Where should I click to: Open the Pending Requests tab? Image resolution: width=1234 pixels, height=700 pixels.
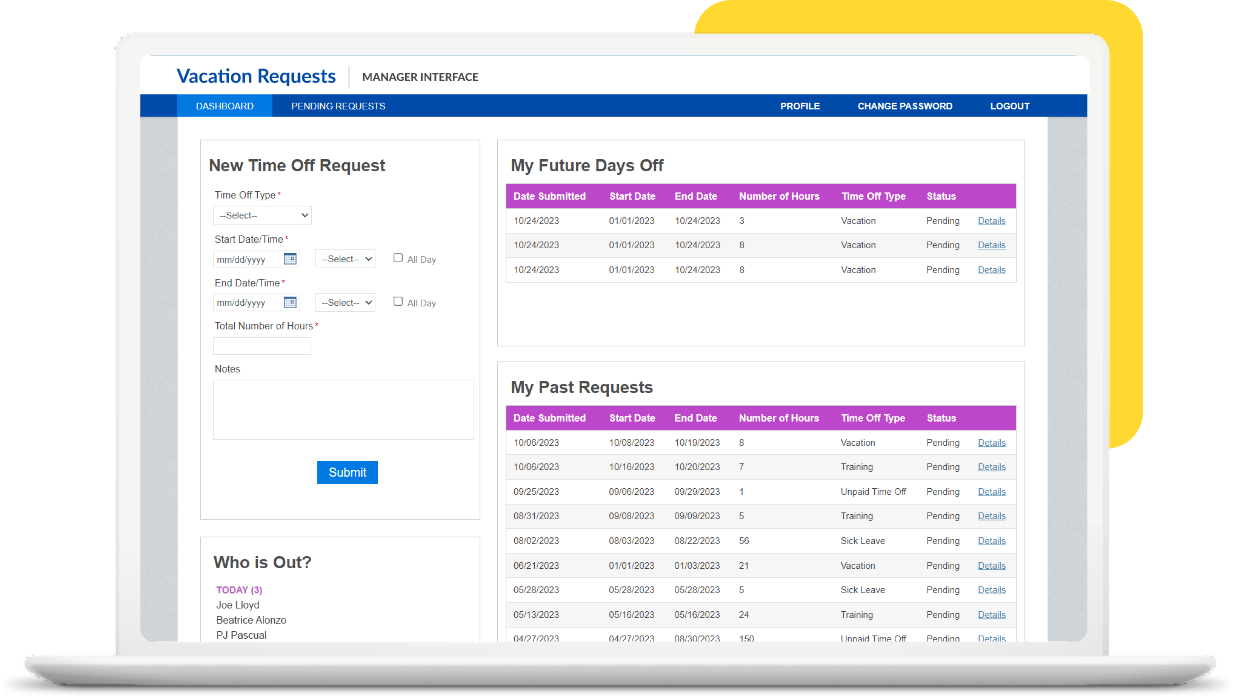coord(338,106)
